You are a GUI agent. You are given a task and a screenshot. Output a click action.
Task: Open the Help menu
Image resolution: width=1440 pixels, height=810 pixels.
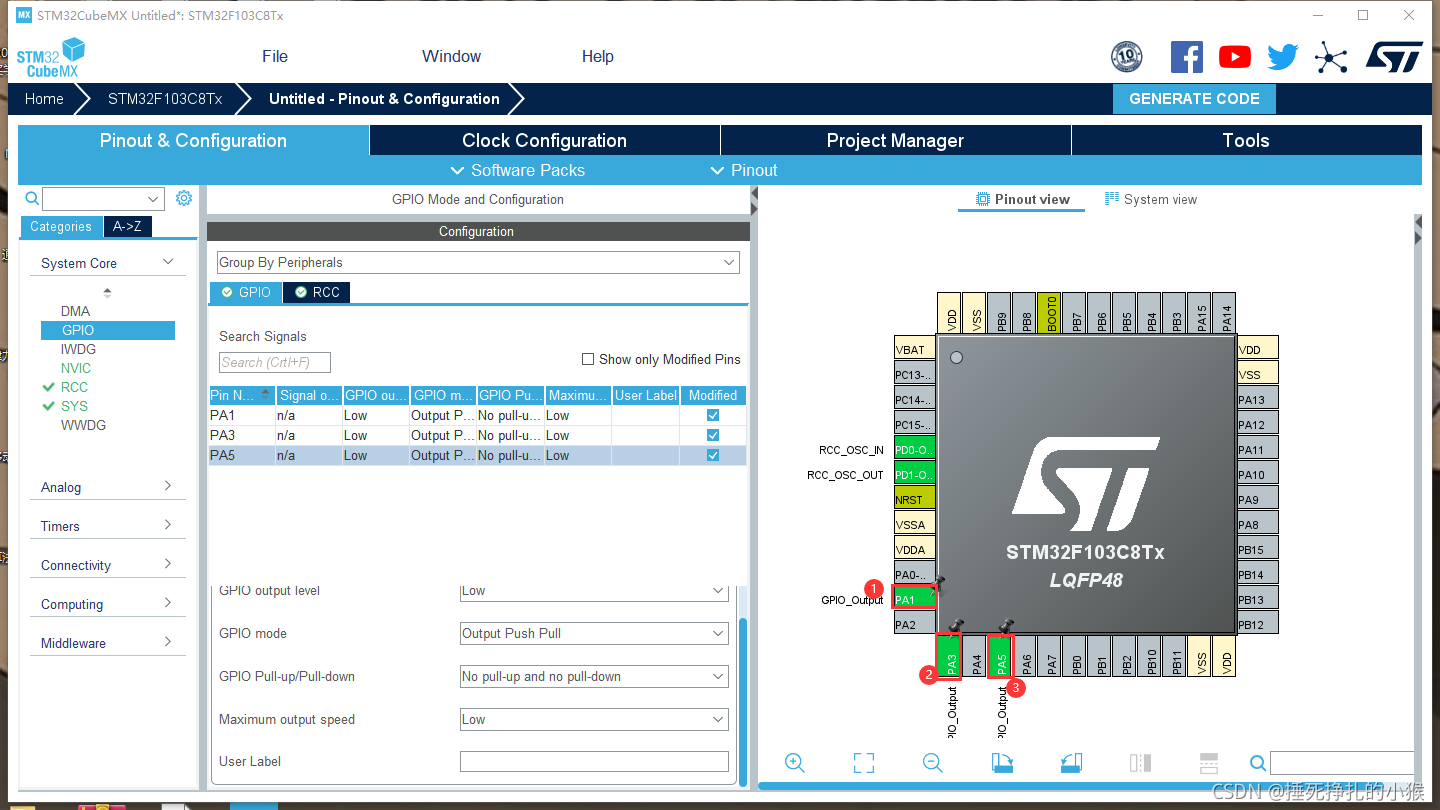coord(598,56)
